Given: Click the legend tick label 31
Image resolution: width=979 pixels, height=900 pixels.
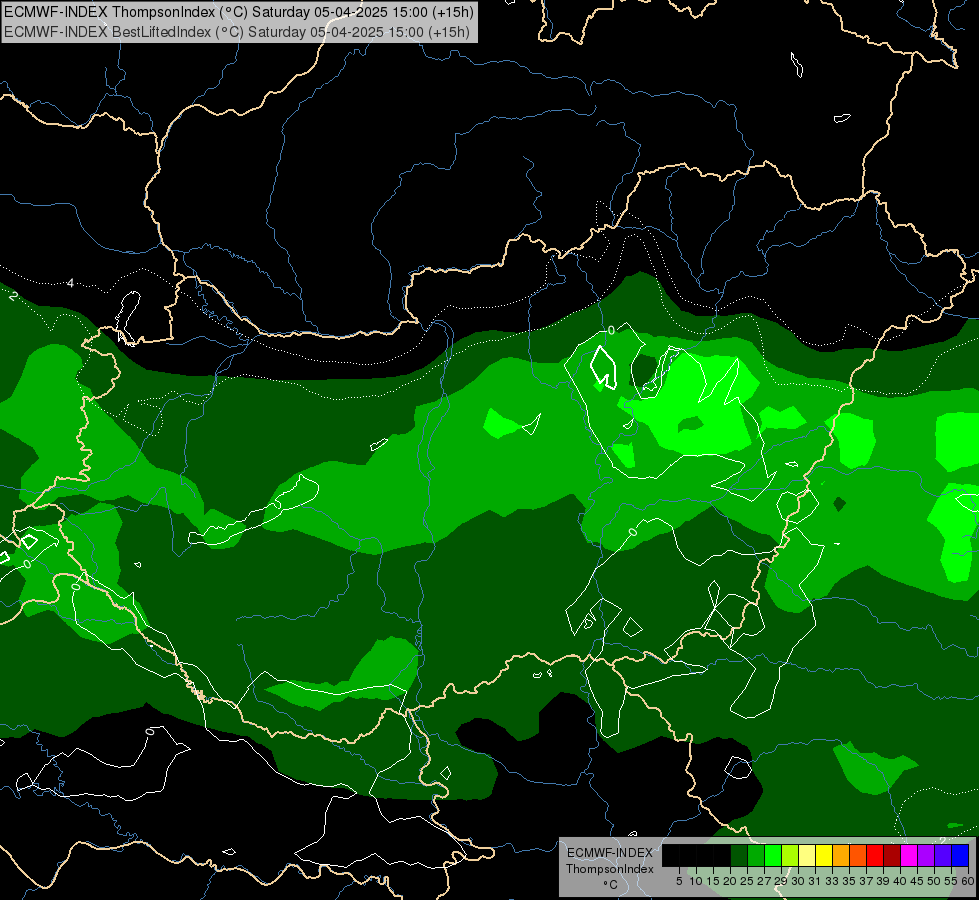Looking at the screenshot, I should tap(815, 881).
